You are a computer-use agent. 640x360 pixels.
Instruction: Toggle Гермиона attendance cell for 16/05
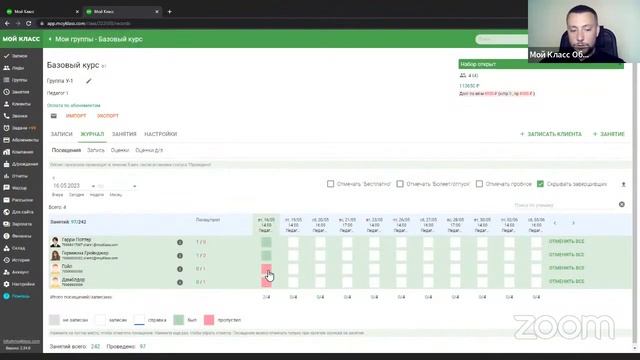tap(266, 256)
